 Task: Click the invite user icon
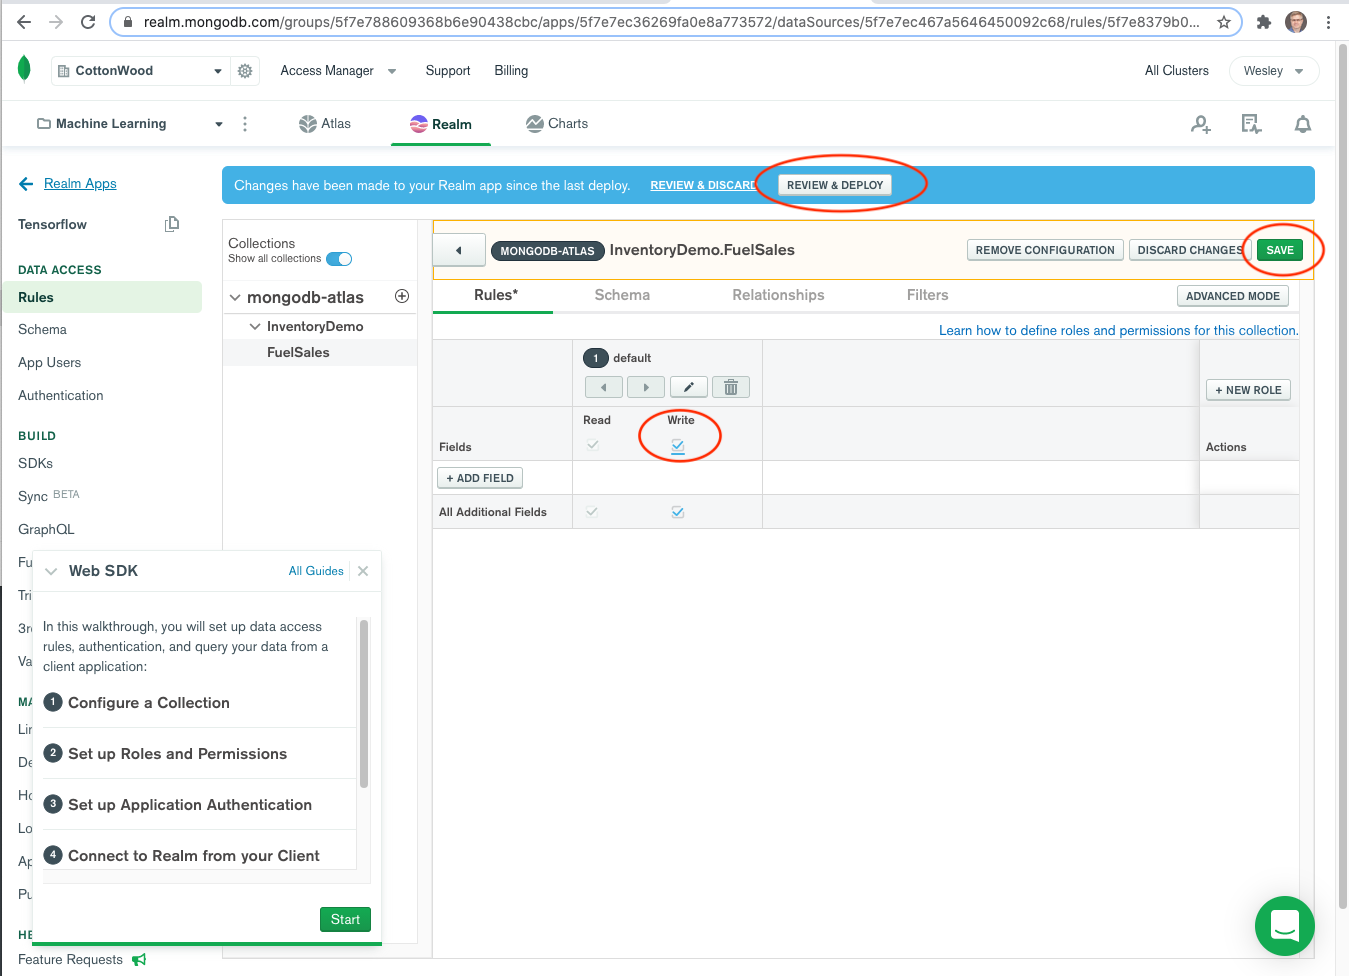[1201, 124]
